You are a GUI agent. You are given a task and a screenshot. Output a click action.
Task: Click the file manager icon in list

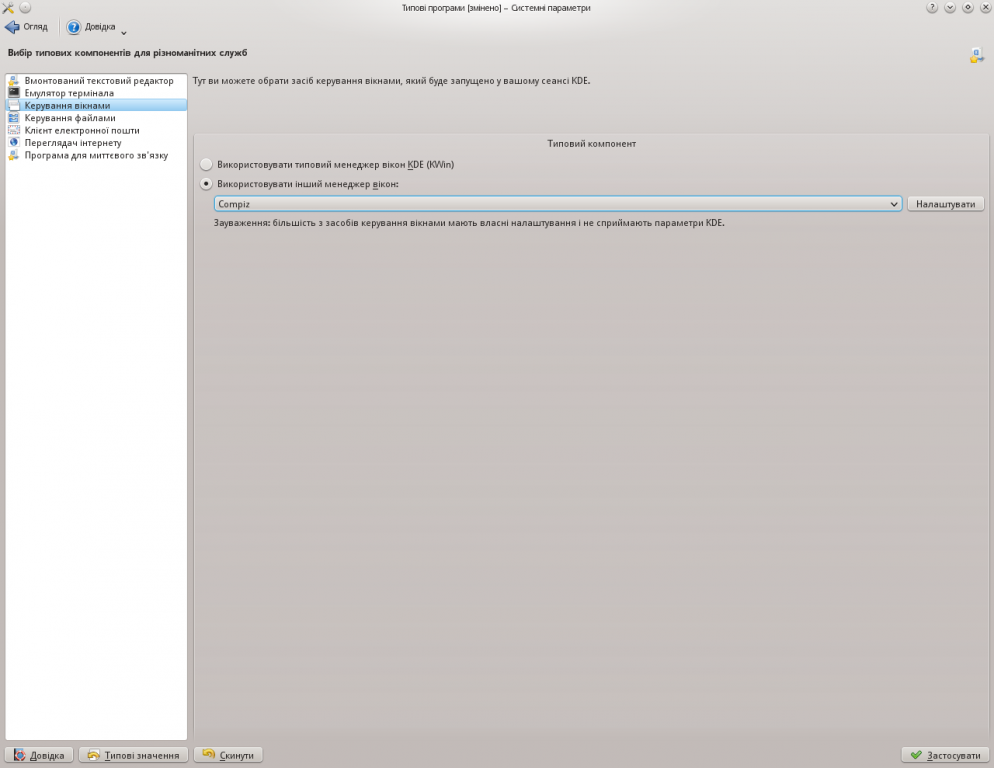[x=13, y=118]
